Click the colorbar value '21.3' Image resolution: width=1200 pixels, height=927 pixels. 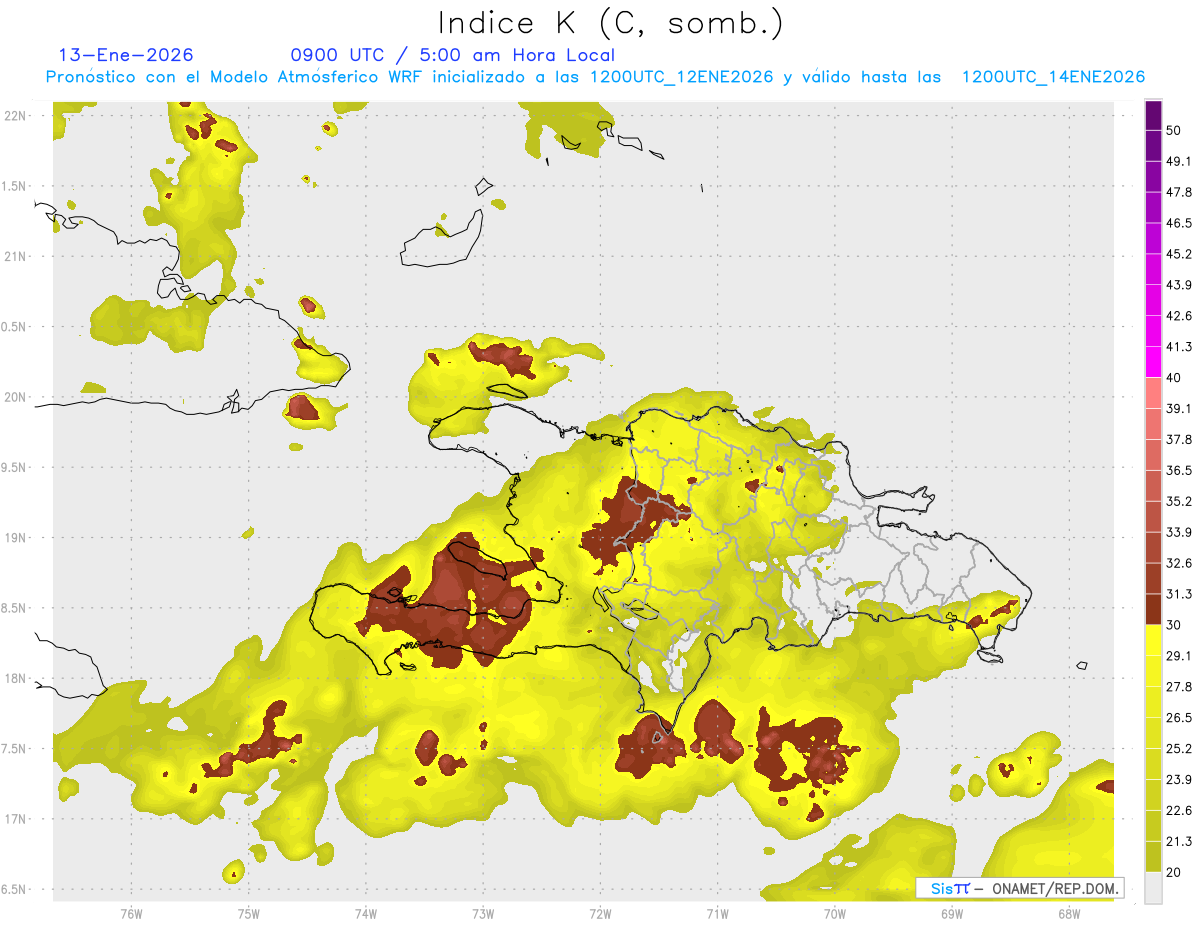(x=1179, y=842)
